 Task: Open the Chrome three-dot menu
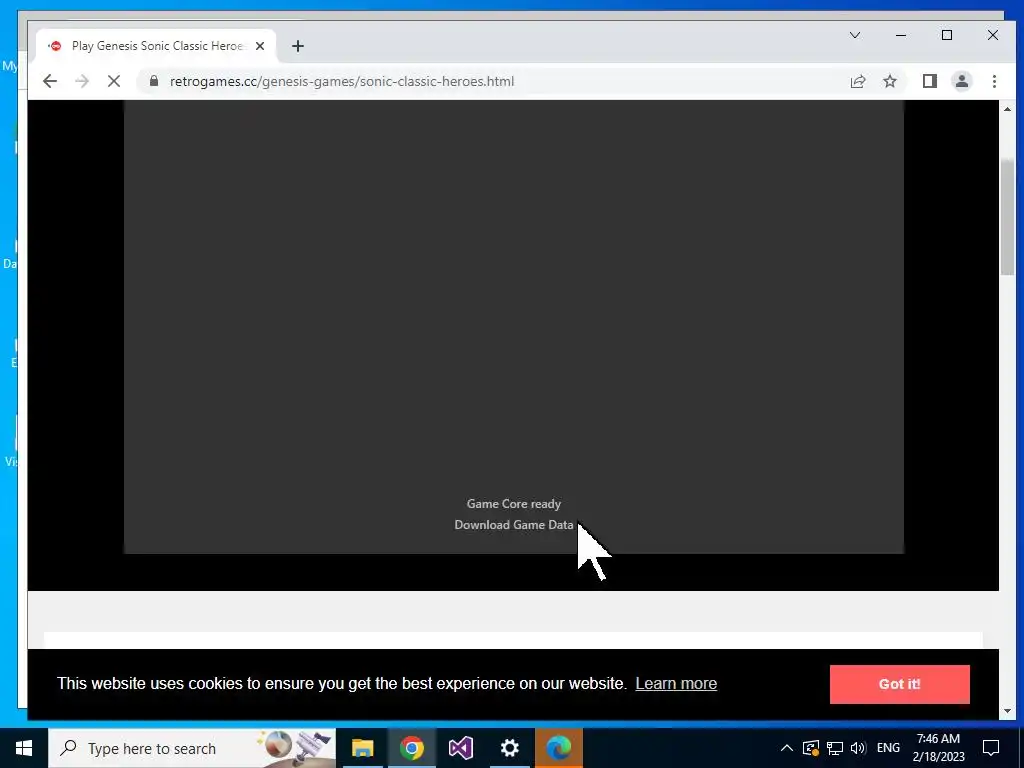pyautogui.click(x=994, y=81)
